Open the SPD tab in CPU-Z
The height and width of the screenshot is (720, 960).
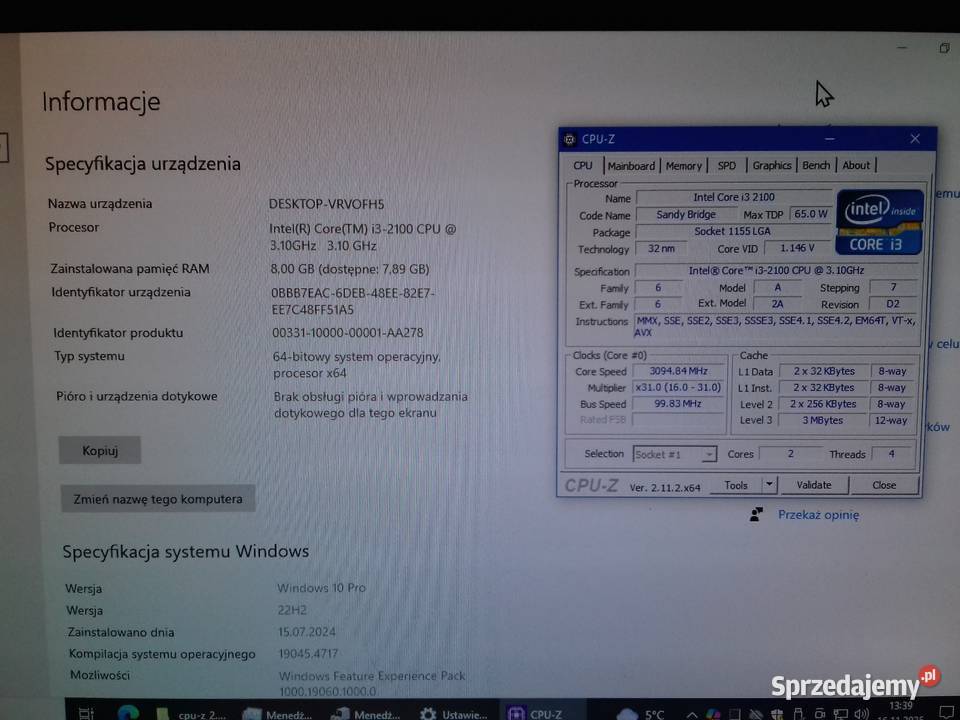click(x=726, y=165)
